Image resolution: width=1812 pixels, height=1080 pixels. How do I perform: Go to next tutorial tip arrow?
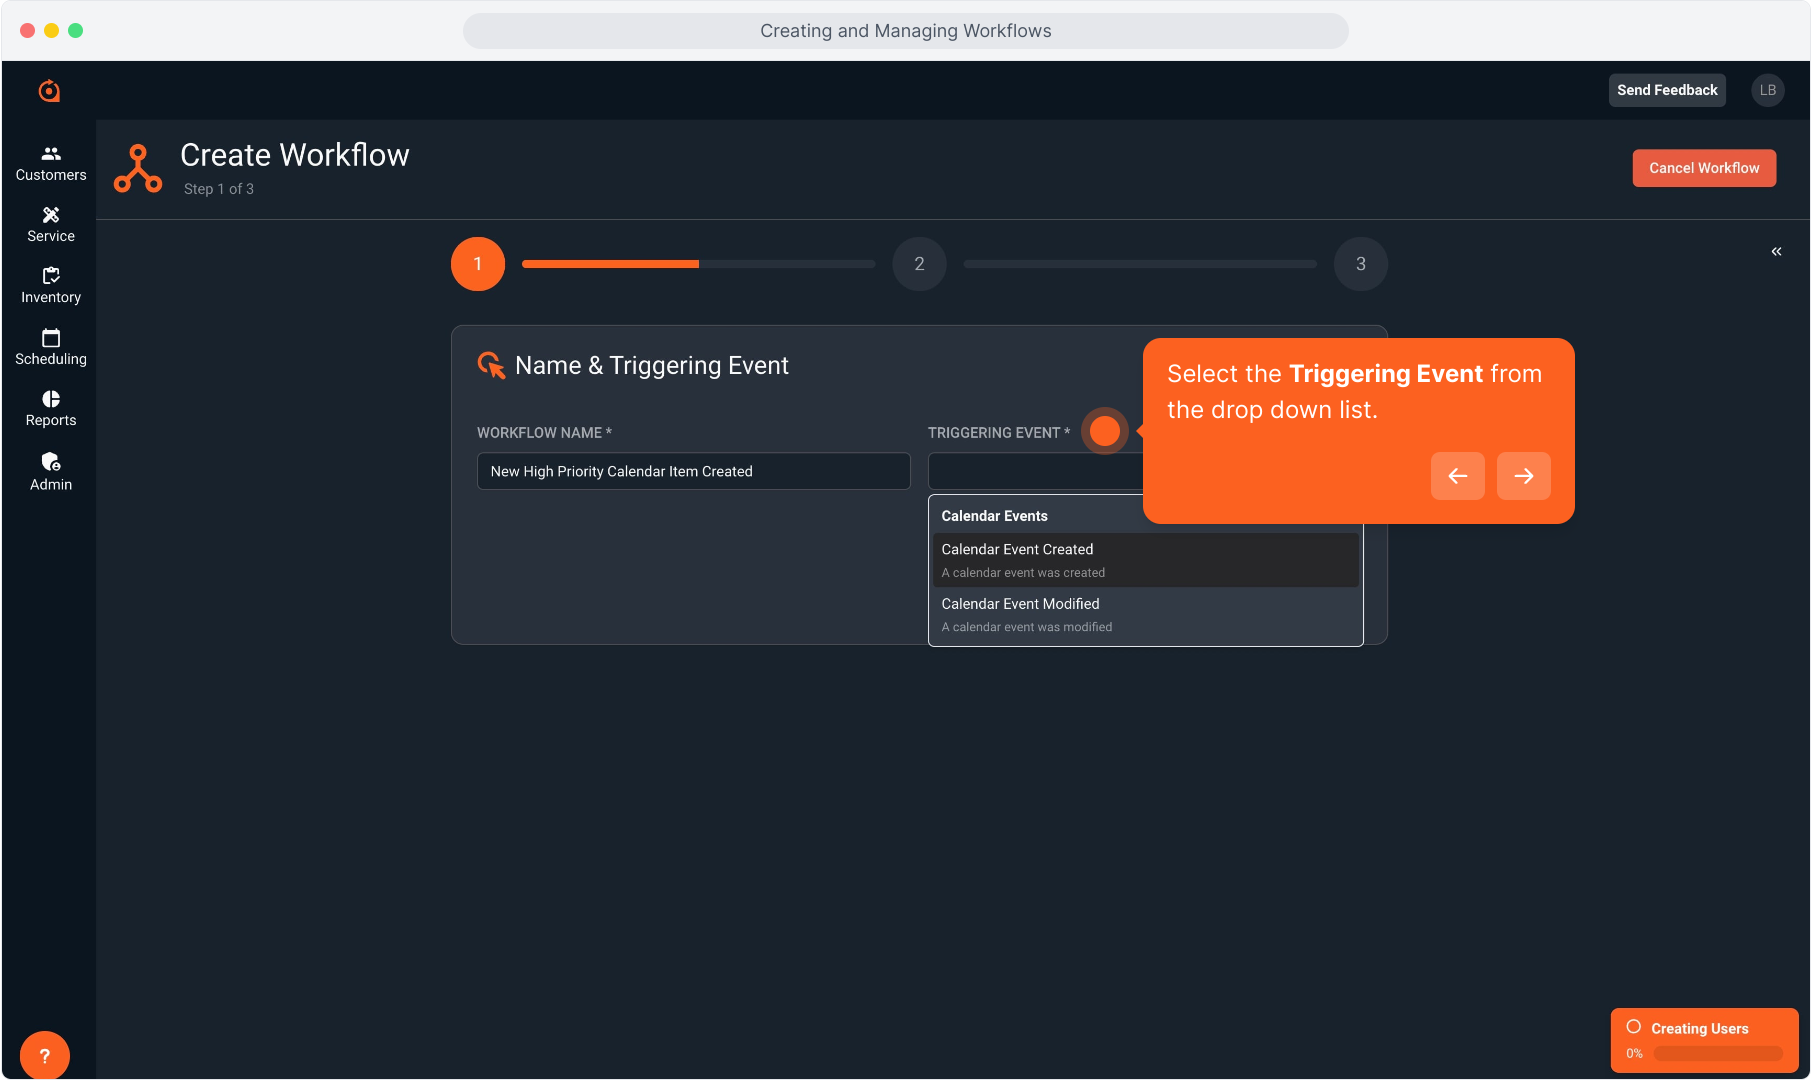click(x=1523, y=476)
